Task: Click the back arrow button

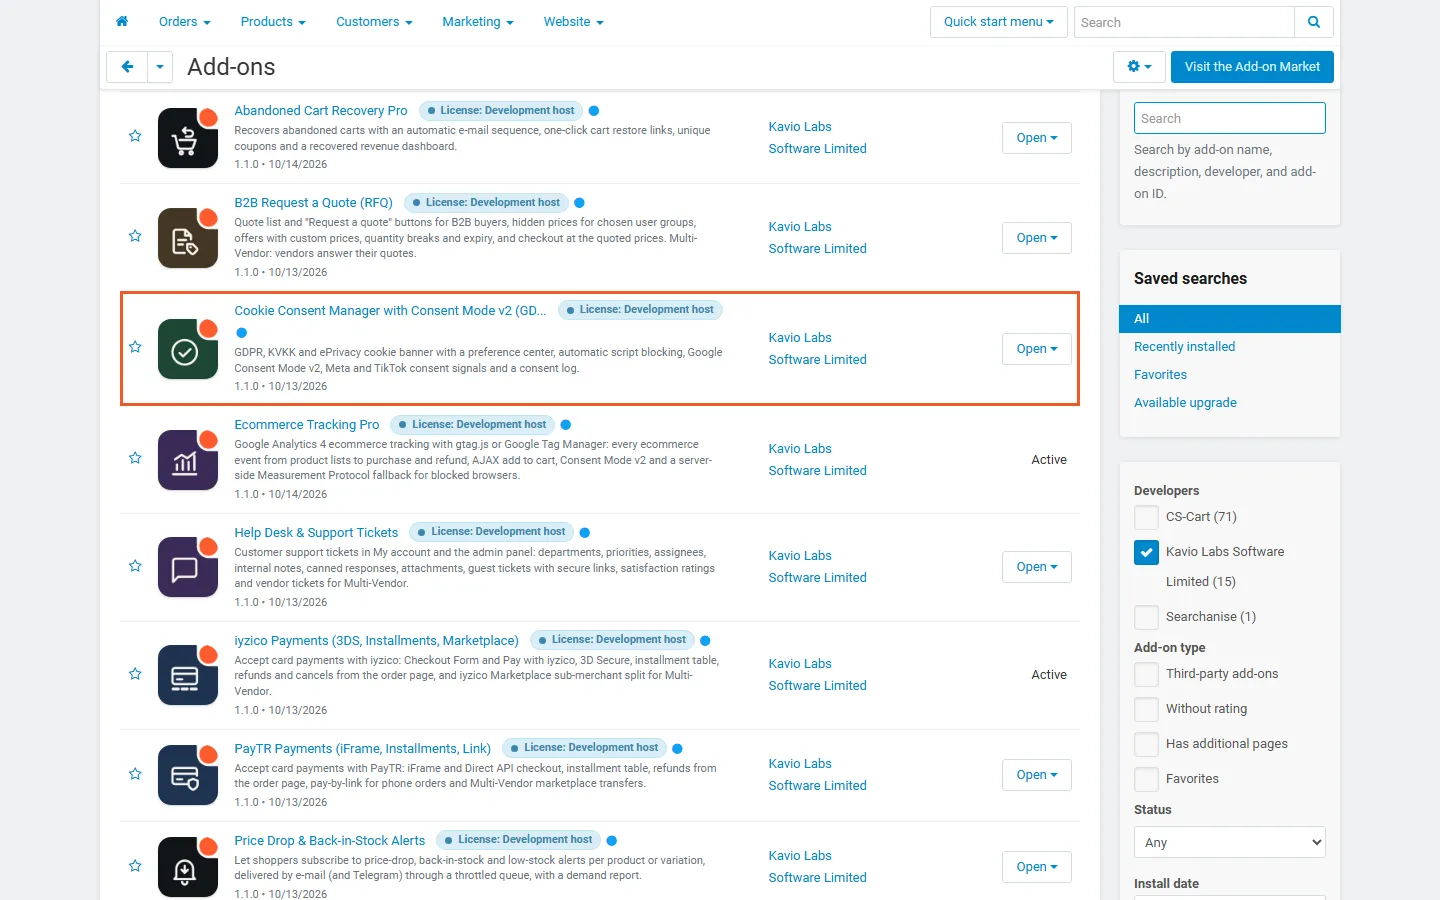Action: (127, 67)
